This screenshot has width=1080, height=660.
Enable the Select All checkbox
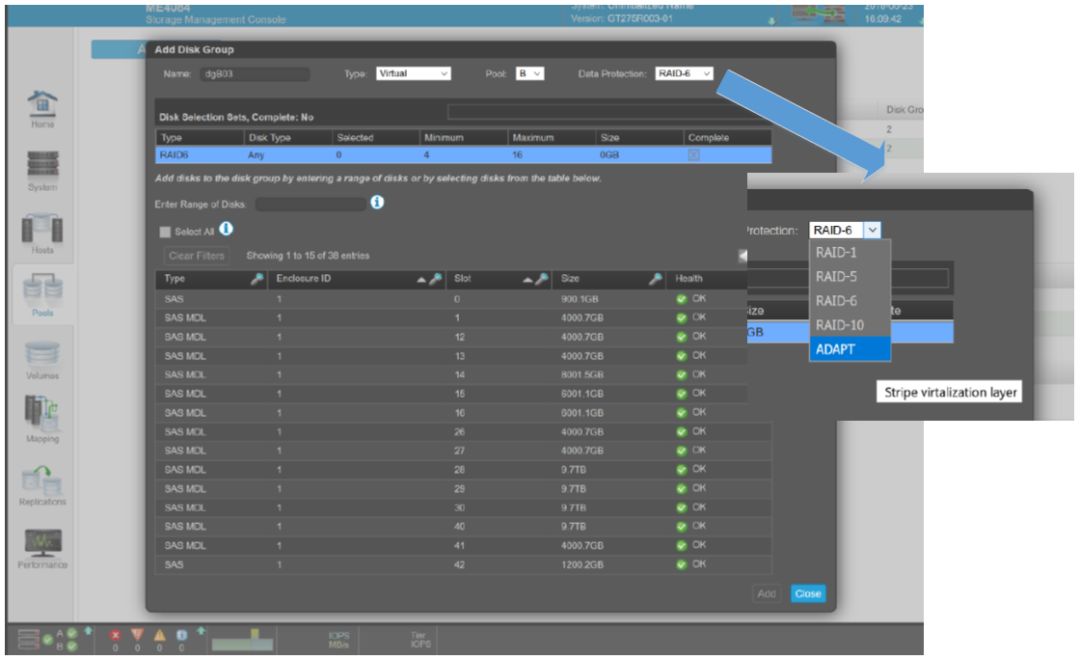[x=166, y=232]
